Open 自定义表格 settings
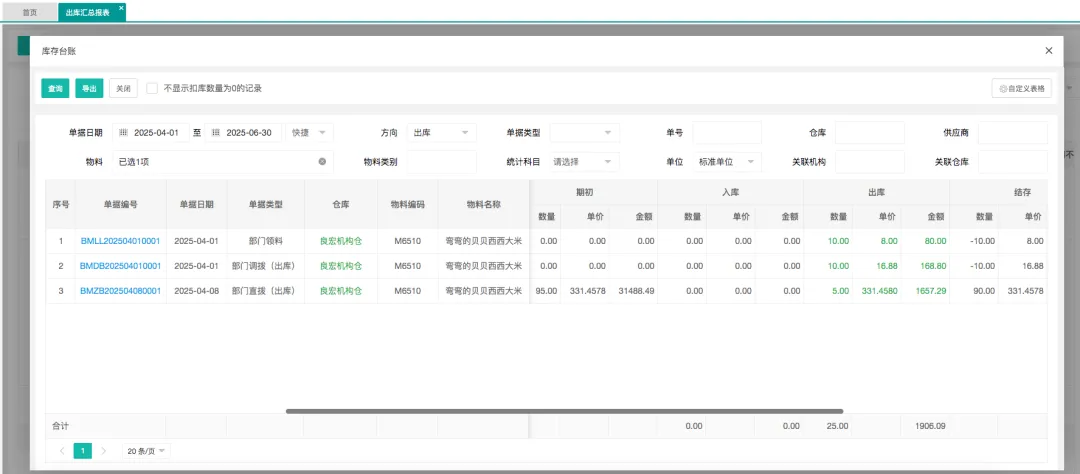 (1021, 88)
